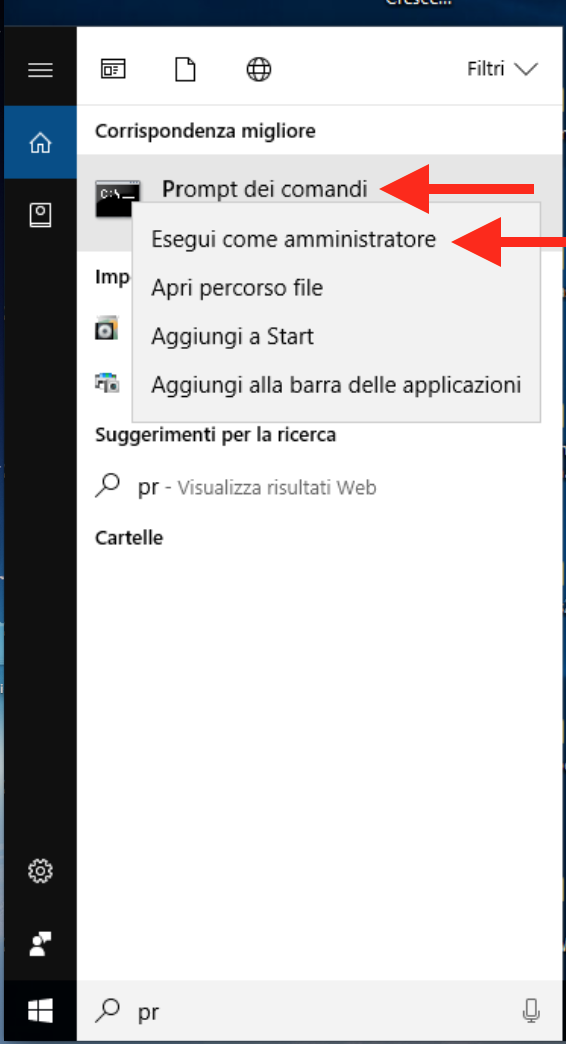Select Aggiungi alla barra delle applicazioni
The image size is (566, 1044).
tap(336, 385)
